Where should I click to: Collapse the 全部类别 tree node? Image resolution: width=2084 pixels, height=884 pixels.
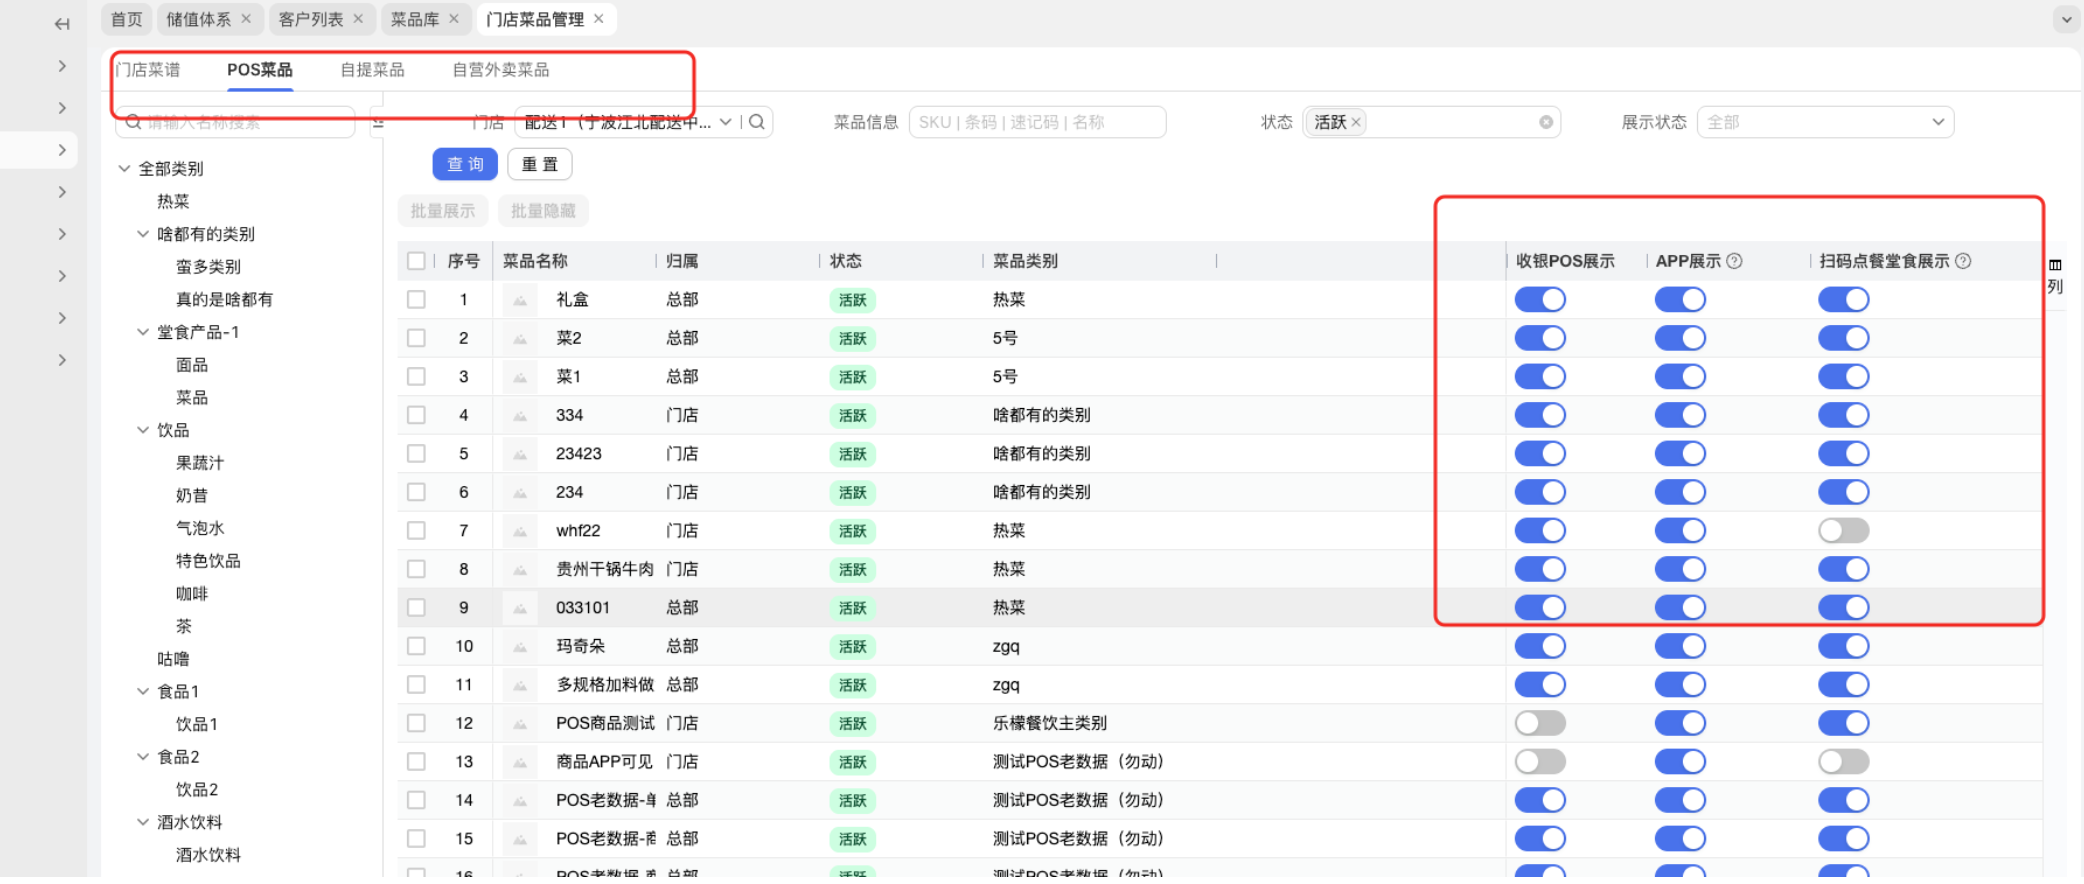124,169
